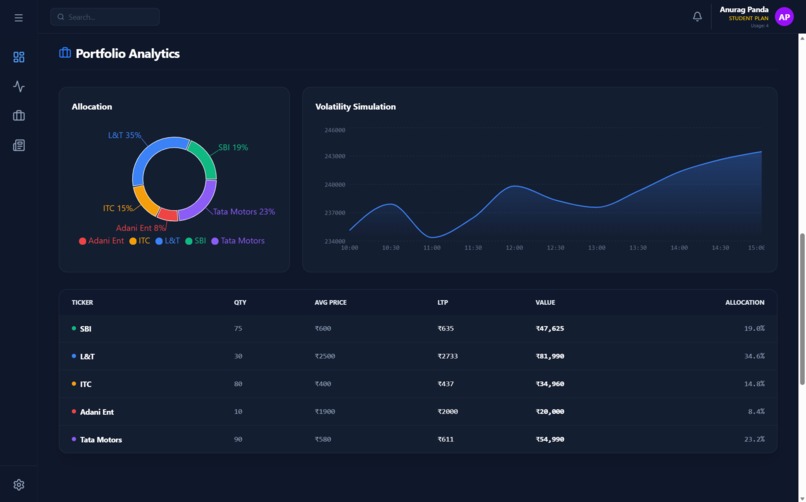This screenshot has height=502, width=806.
Task: Click the TICKER column header
Action: point(82,303)
